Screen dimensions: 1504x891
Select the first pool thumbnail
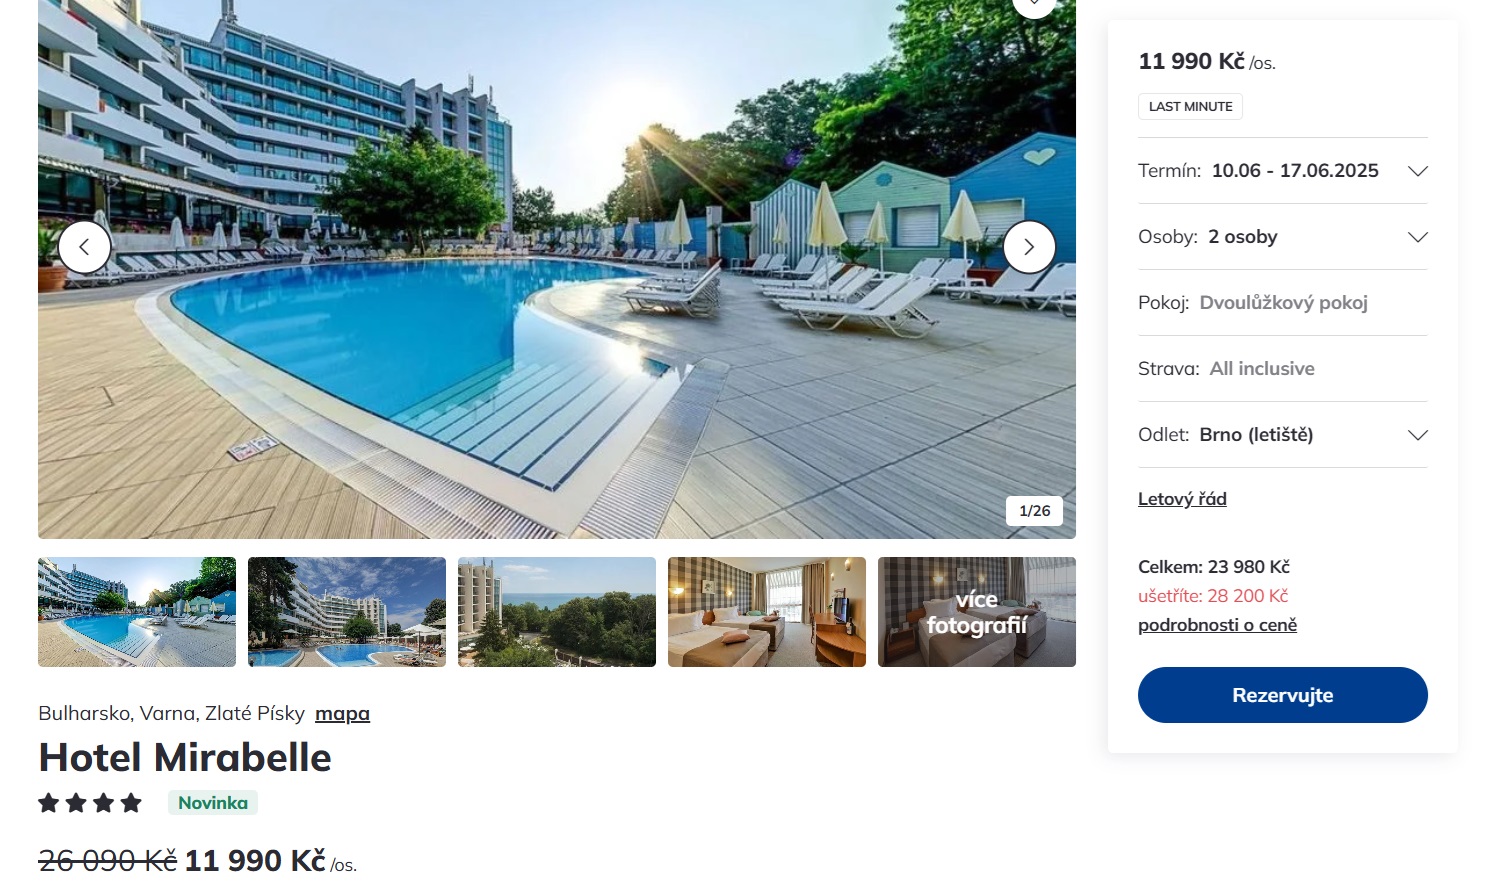[137, 612]
